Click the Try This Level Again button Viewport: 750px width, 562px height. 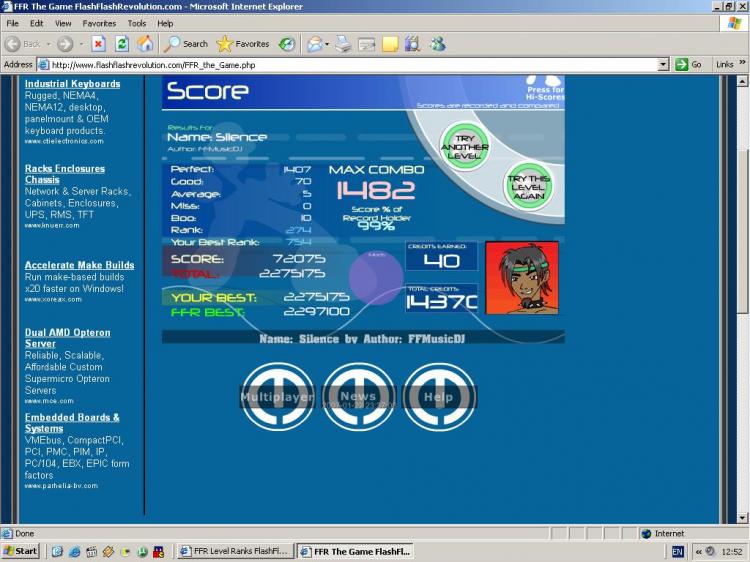[x=528, y=184]
